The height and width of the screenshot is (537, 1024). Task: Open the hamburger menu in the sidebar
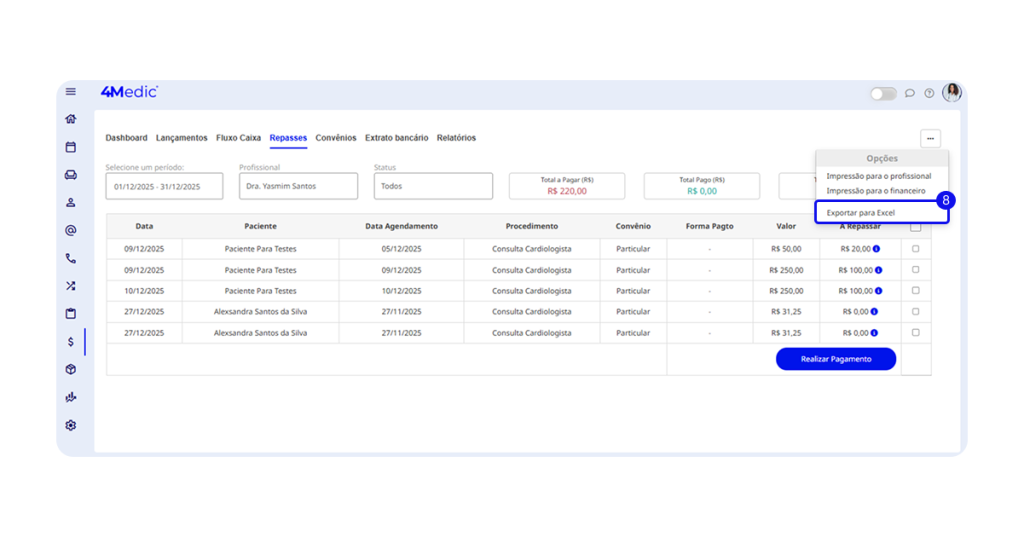coord(71,92)
